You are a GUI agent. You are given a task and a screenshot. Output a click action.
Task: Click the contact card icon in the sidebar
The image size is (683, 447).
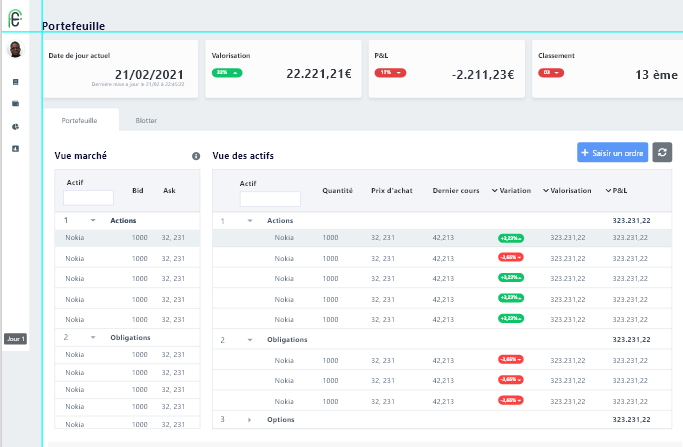coord(15,148)
